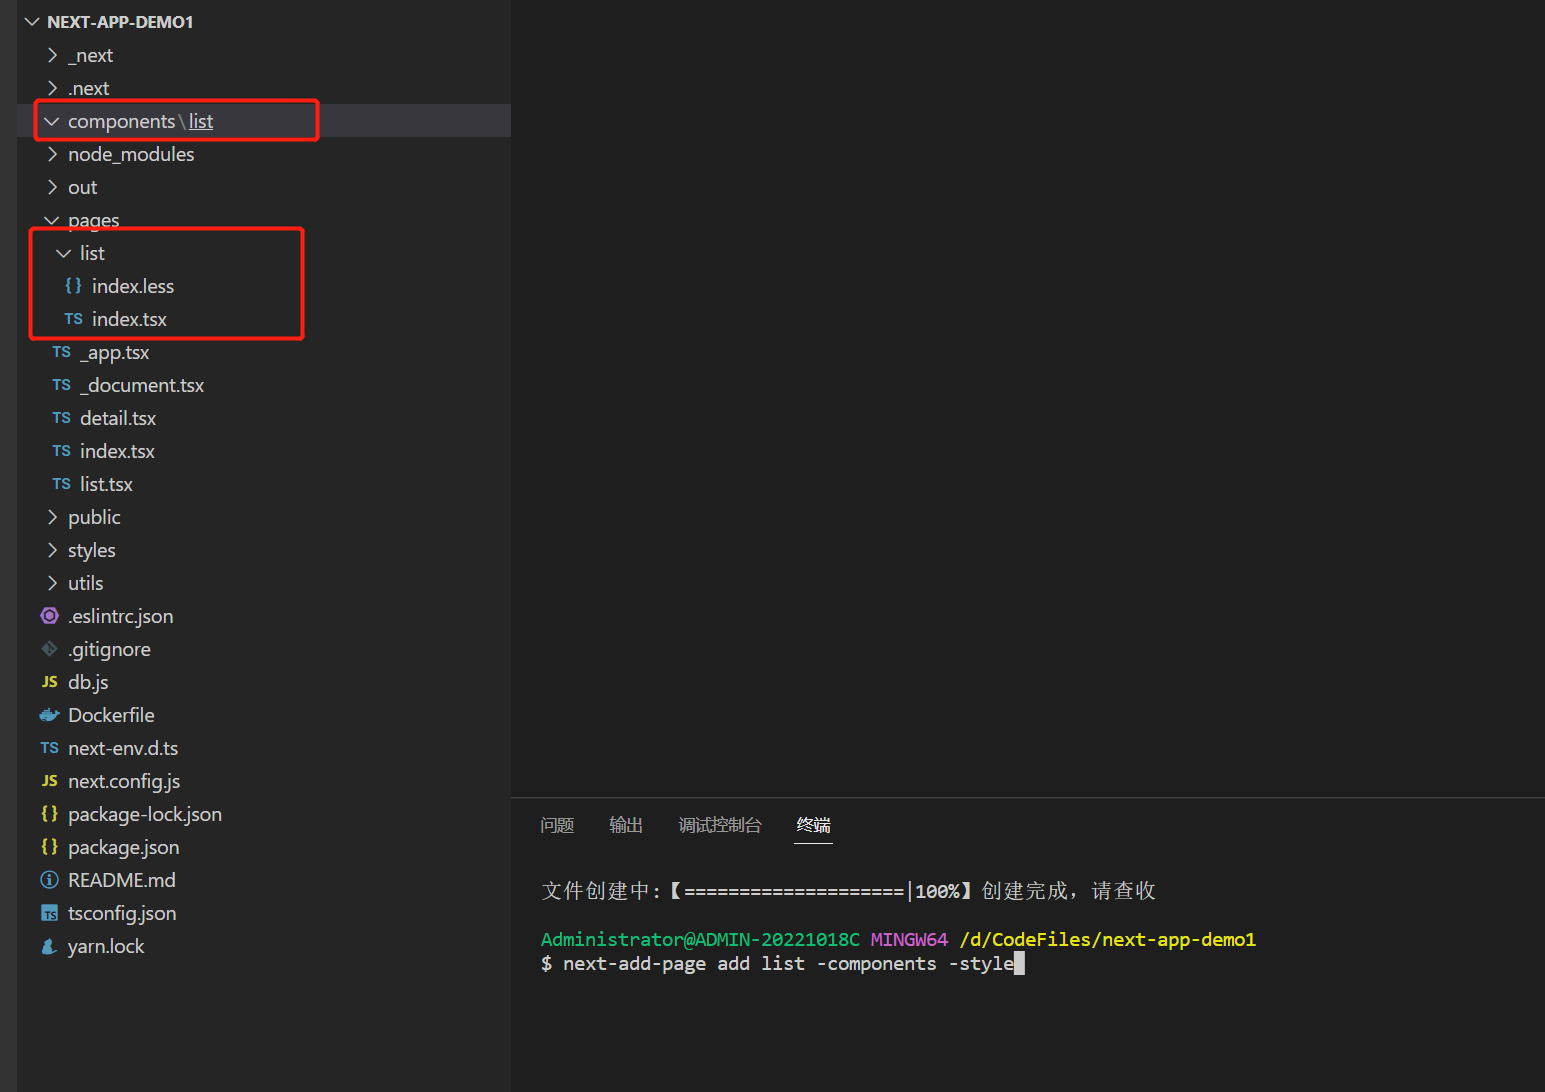Open tsconfig.json file
This screenshot has width=1545, height=1092.
click(122, 913)
